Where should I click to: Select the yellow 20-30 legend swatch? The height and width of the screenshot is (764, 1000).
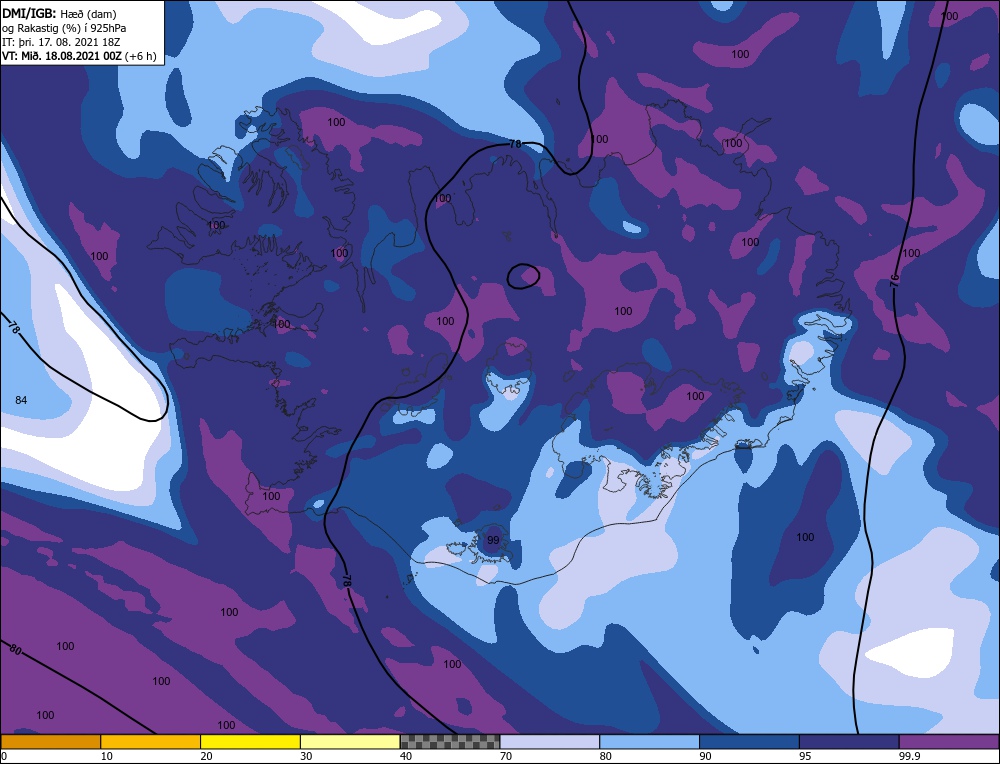[250, 742]
